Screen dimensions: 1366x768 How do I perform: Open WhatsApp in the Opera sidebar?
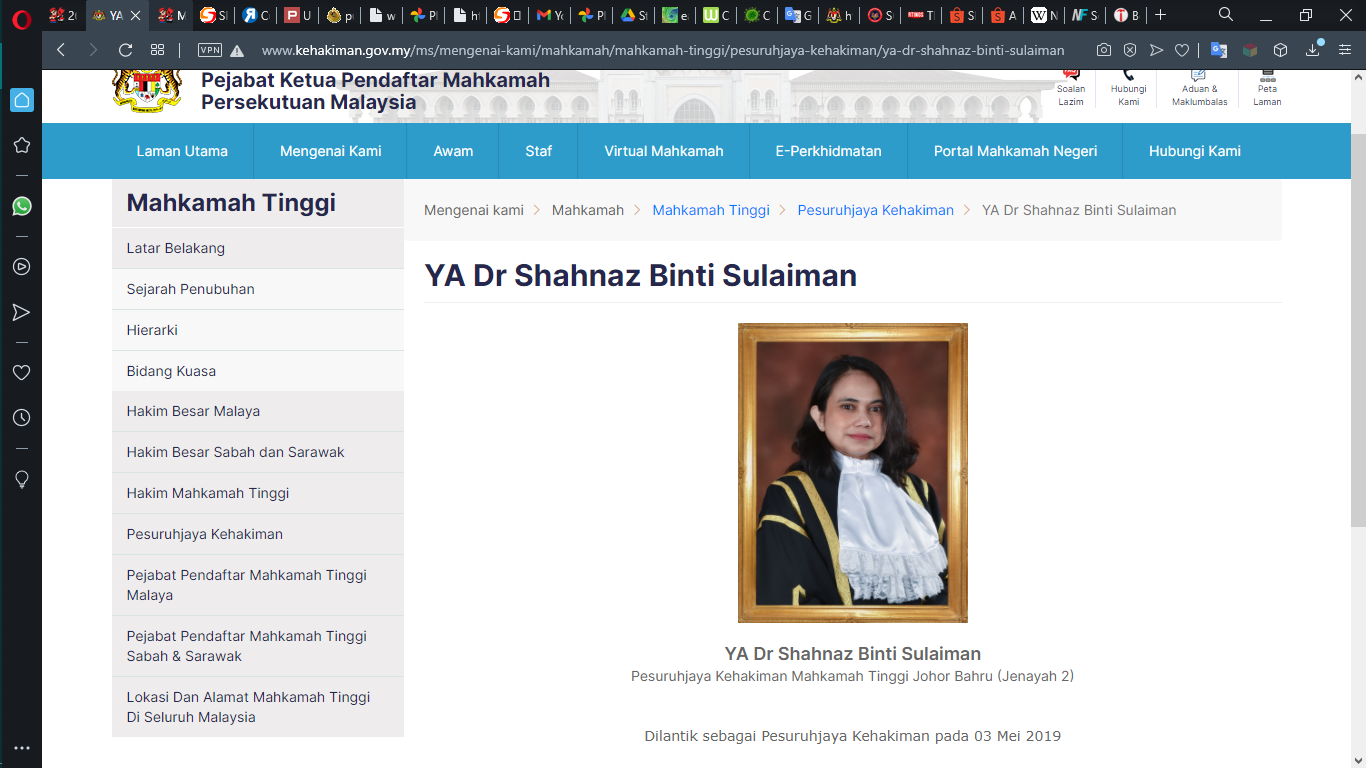[21, 206]
